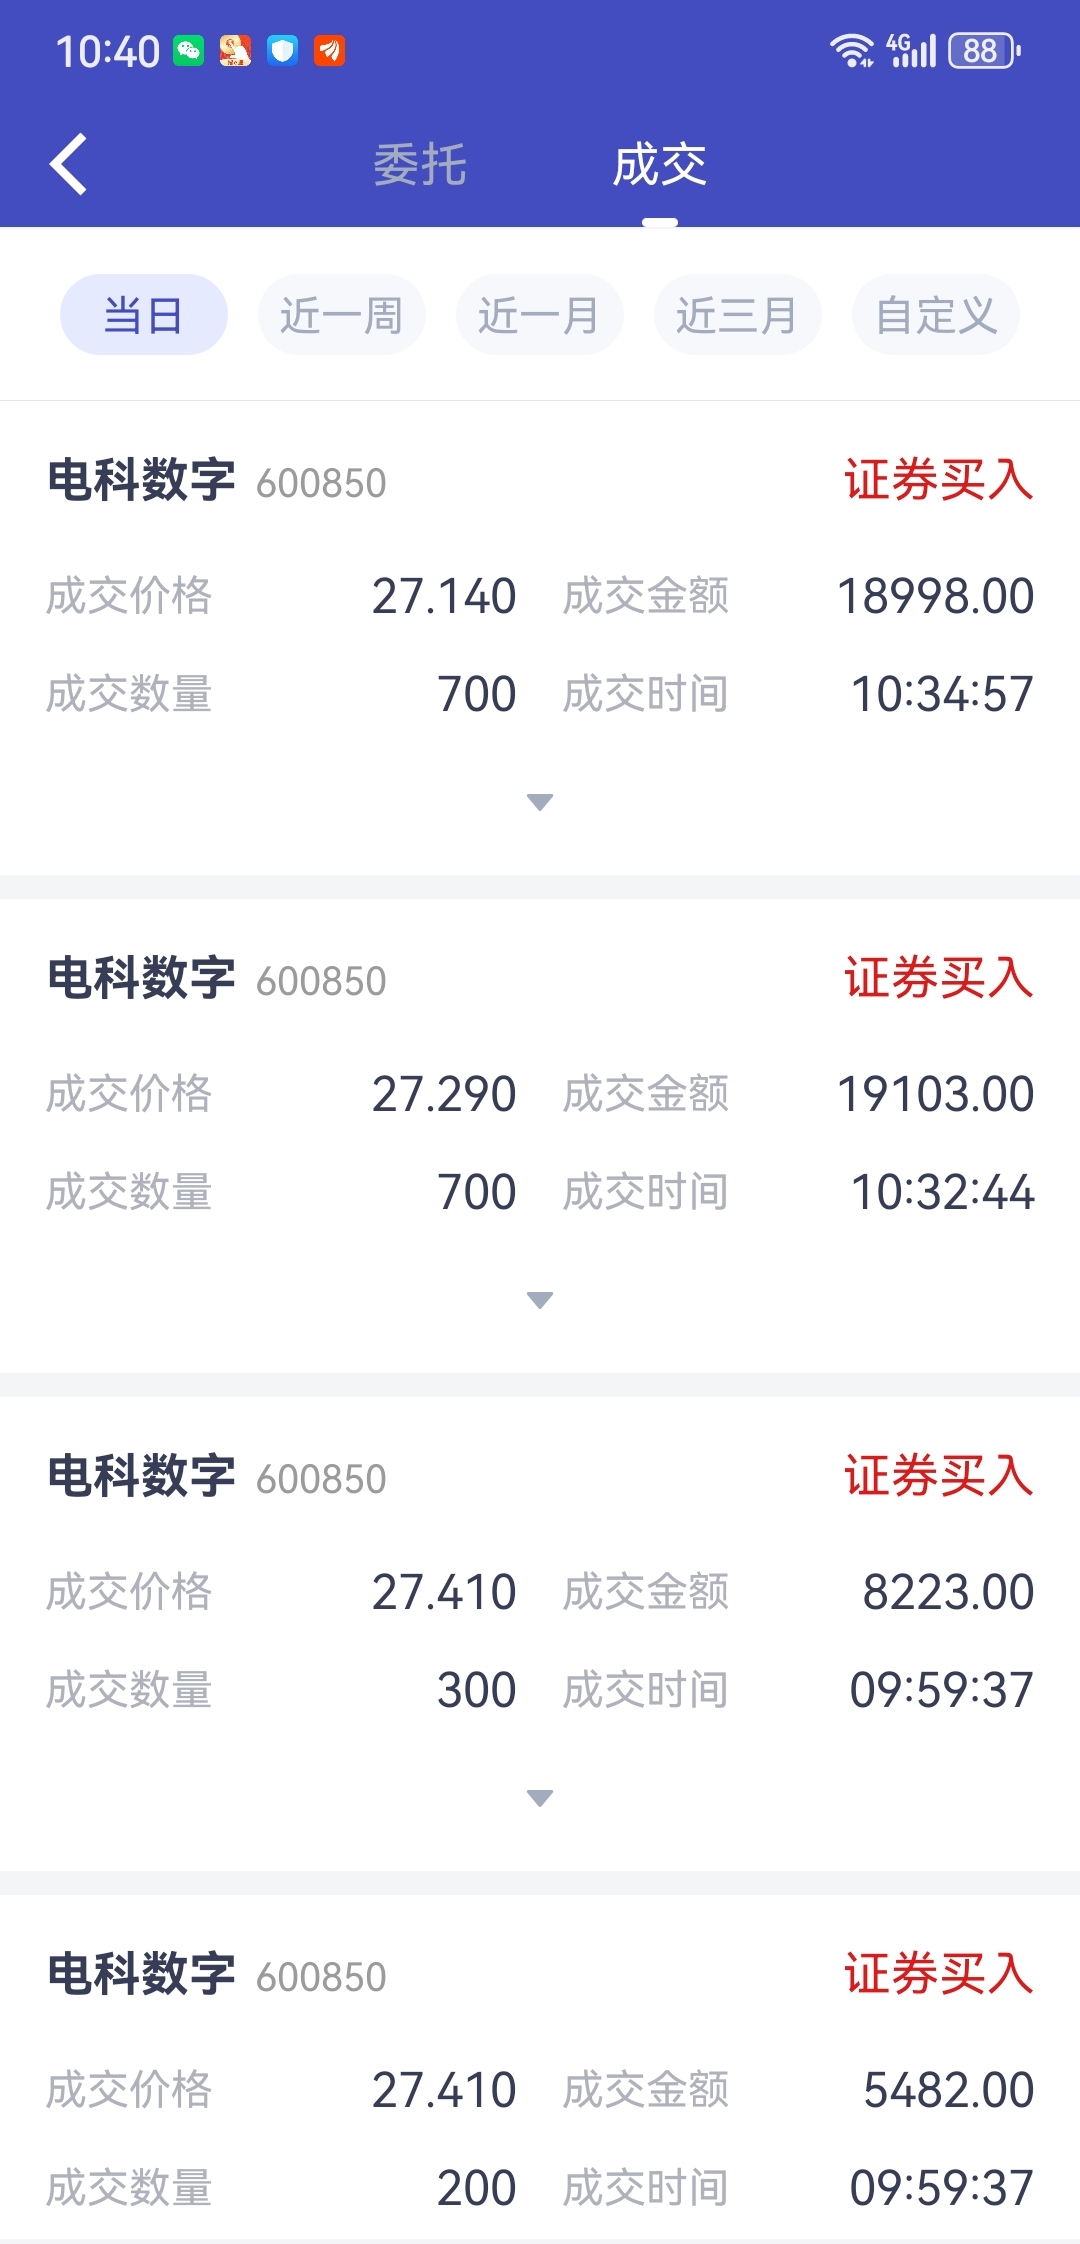Tap the 4G signal strength icon
Viewport: 1080px width, 2244px height.
click(912, 50)
